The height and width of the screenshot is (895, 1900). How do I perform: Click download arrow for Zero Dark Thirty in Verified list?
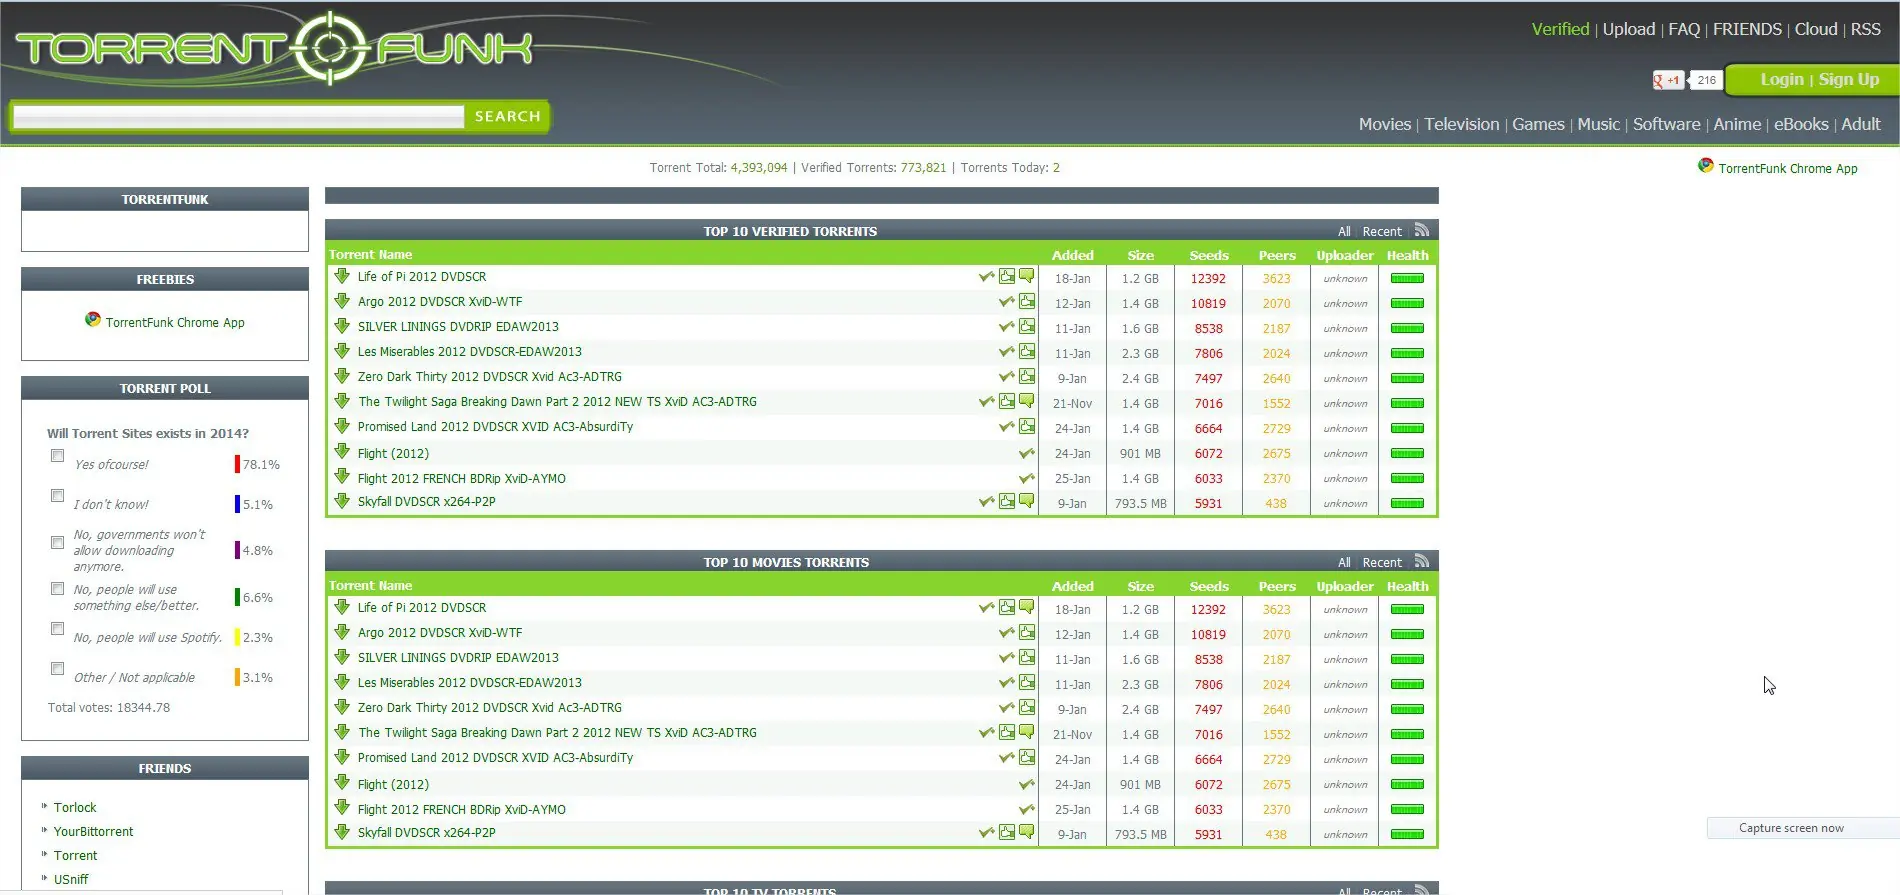(x=342, y=376)
